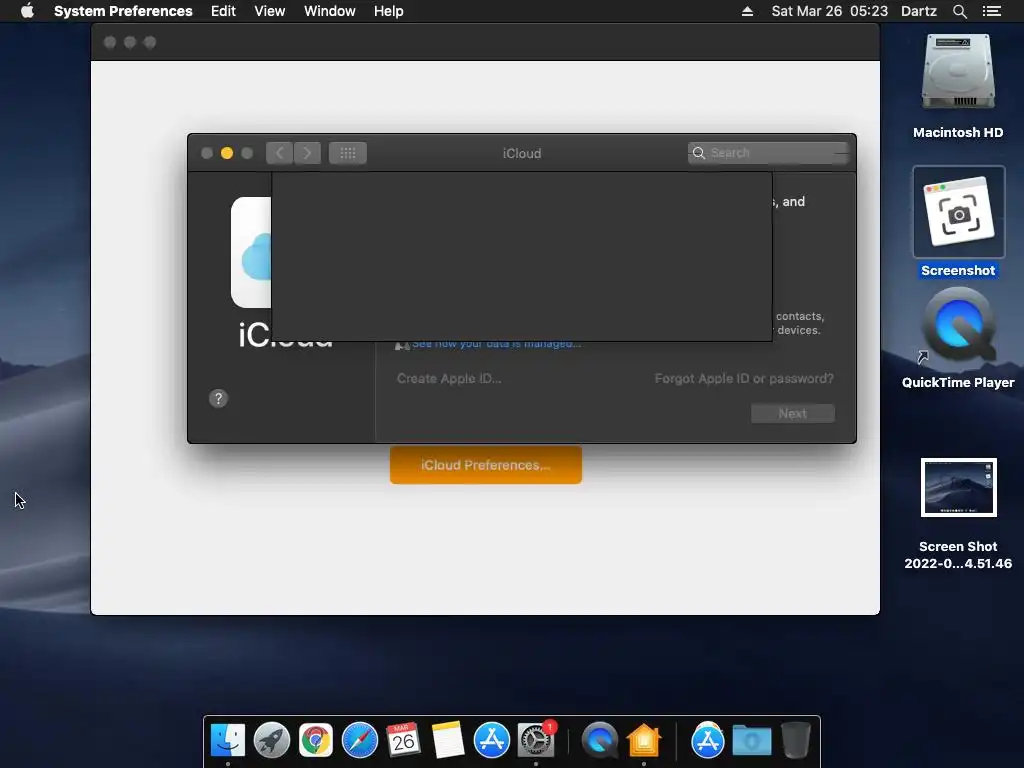The image size is (1024, 768).
Task: Open the System Preferences menu
Action: point(123,11)
